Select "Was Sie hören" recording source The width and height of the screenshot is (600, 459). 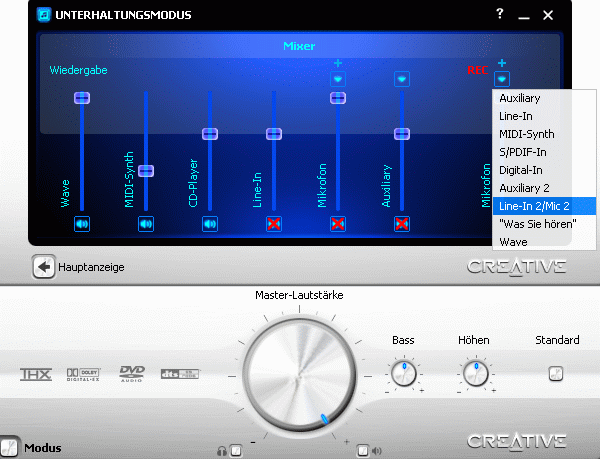tap(544, 224)
